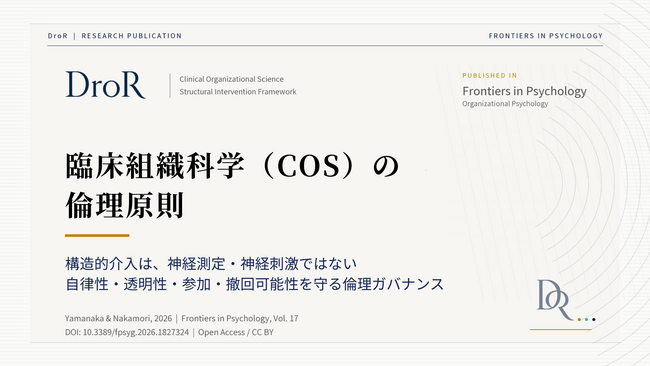Image resolution: width=650 pixels, height=366 pixels.
Task: Click the subtitle line starting "自律性・透明性・参加"
Action: [255, 284]
